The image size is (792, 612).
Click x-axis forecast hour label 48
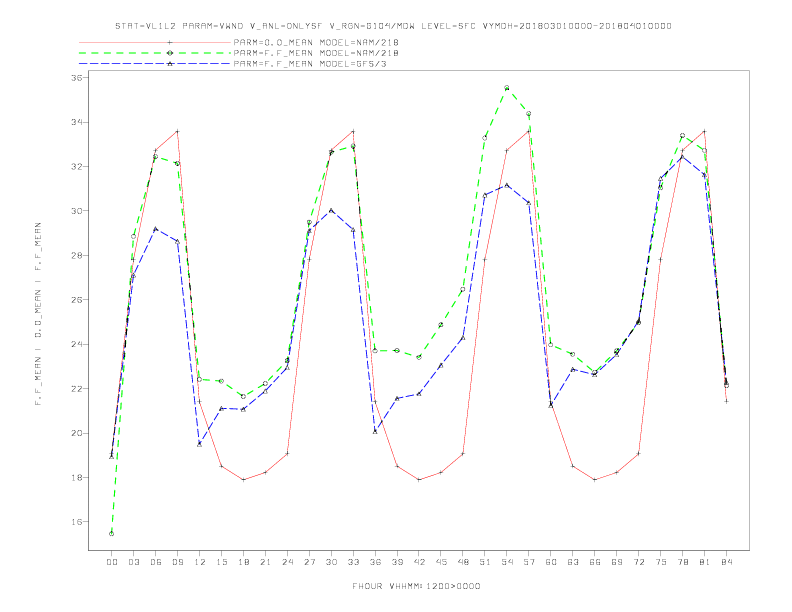[463, 562]
